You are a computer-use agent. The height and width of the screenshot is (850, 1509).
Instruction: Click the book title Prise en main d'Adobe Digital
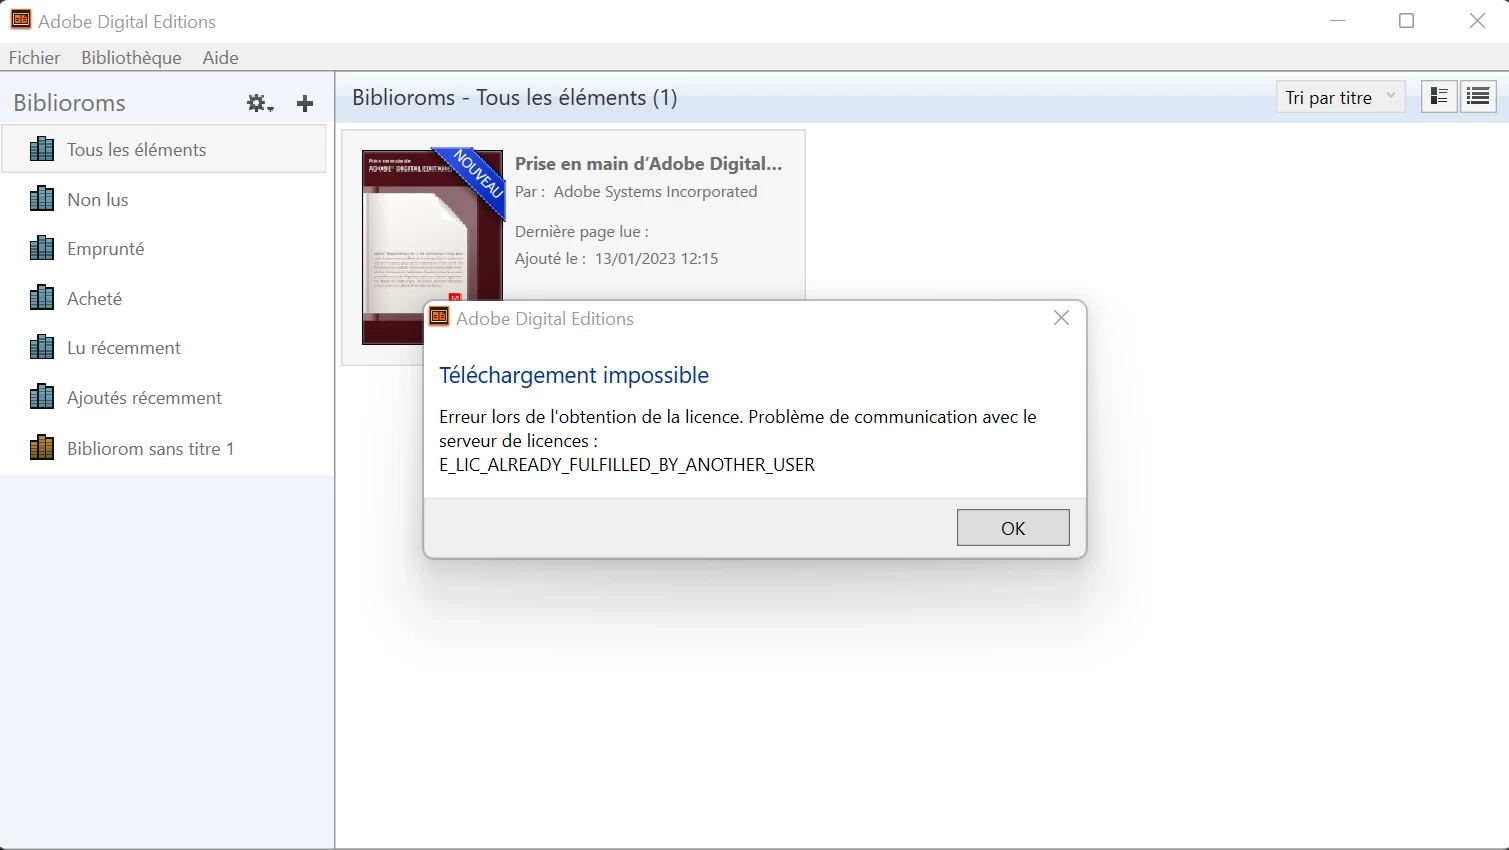tap(648, 163)
